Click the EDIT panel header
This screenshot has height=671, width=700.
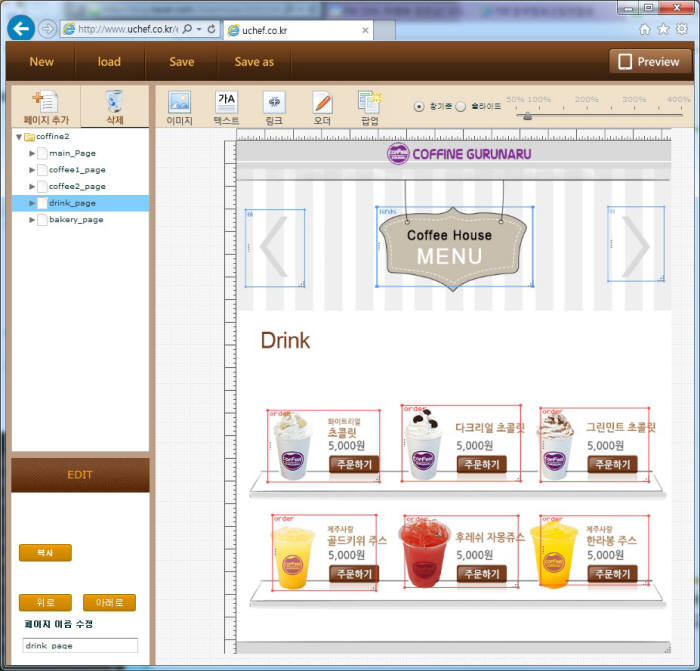click(x=80, y=475)
